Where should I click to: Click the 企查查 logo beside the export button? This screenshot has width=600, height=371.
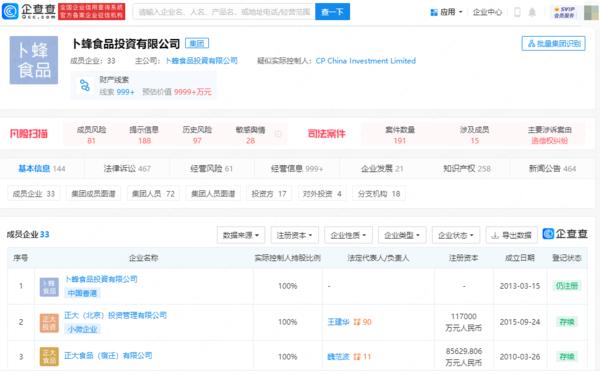pyautogui.click(x=565, y=234)
